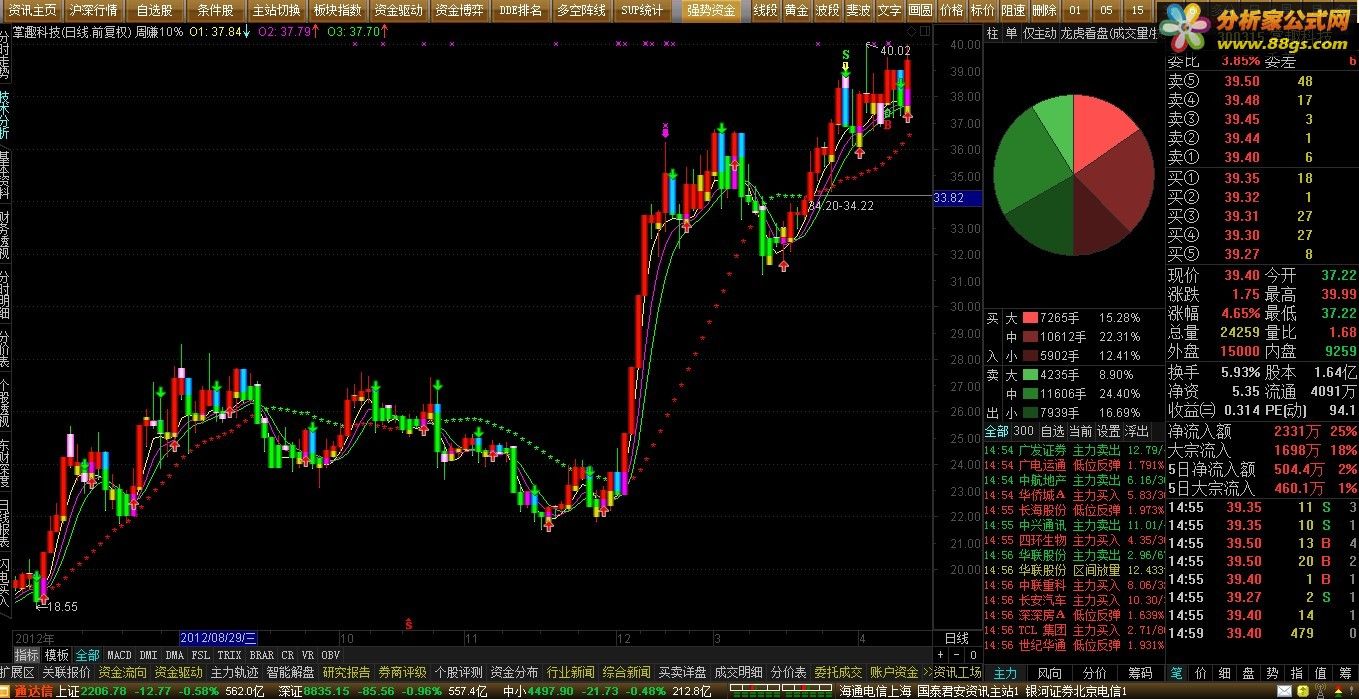Select the 300 filter tab

pos(1023,431)
